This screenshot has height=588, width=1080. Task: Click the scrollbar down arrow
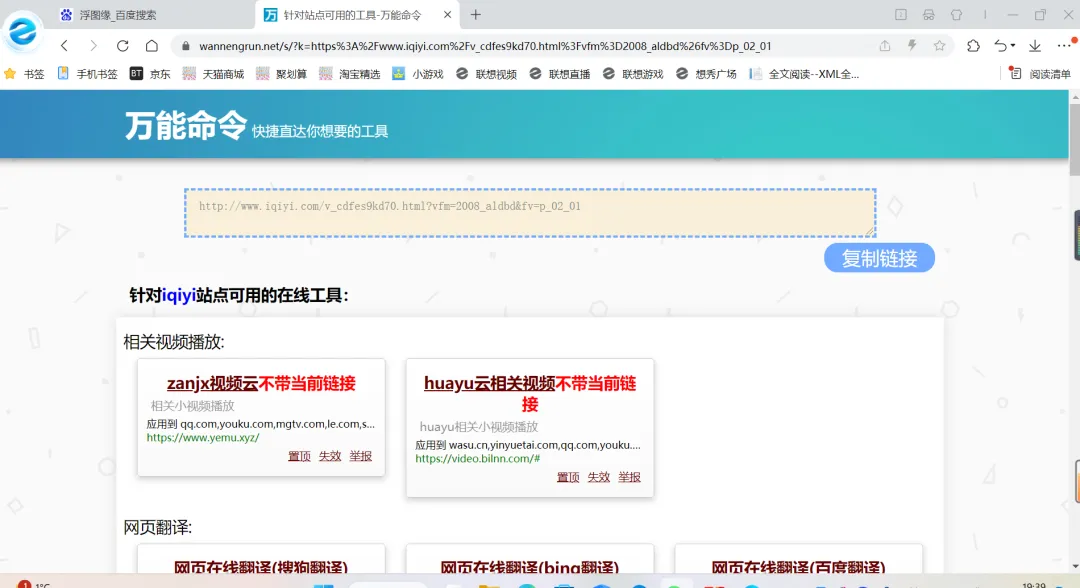(1074, 567)
